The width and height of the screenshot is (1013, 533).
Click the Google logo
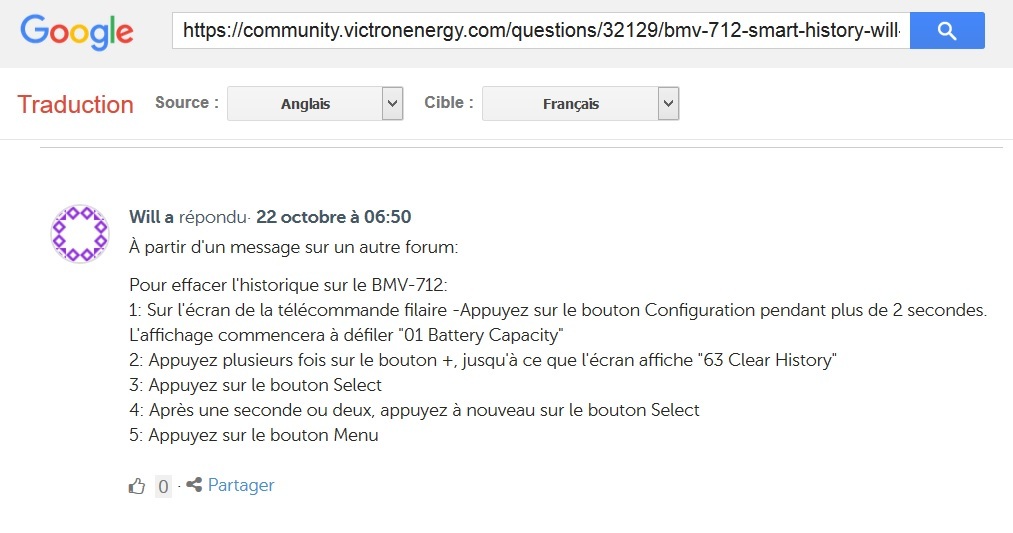(76, 32)
